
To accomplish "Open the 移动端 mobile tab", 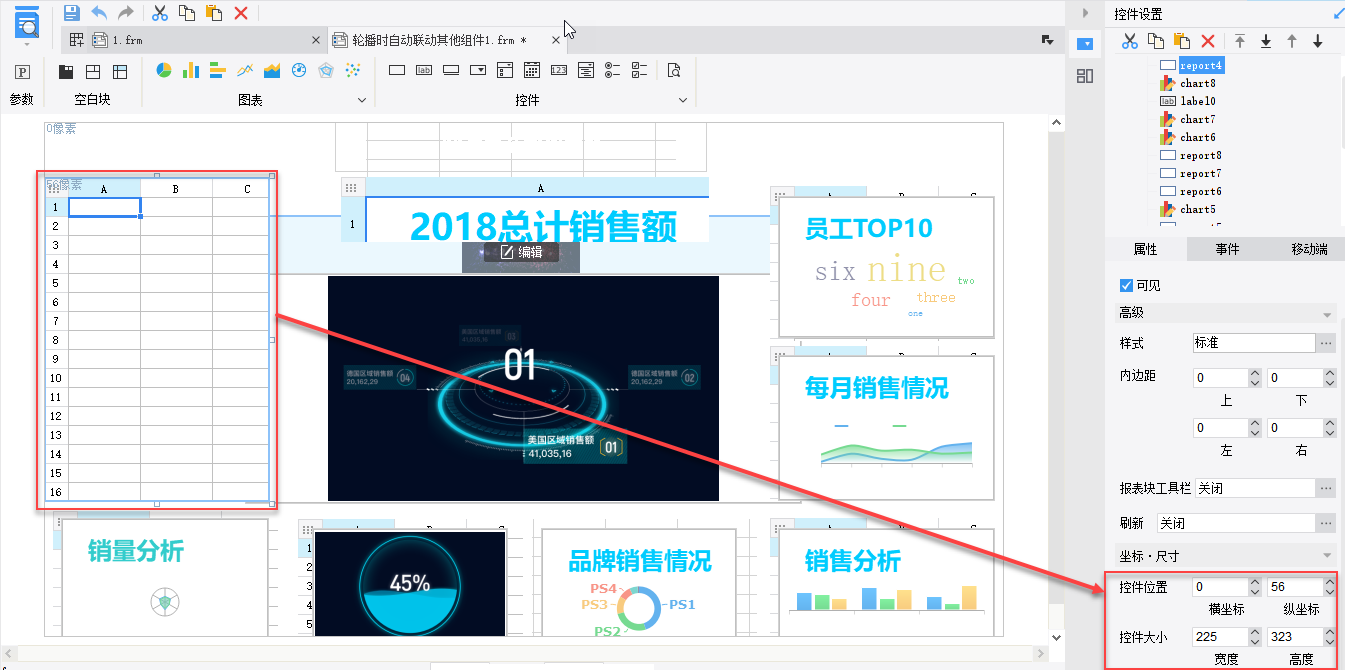I will point(1309,249).
